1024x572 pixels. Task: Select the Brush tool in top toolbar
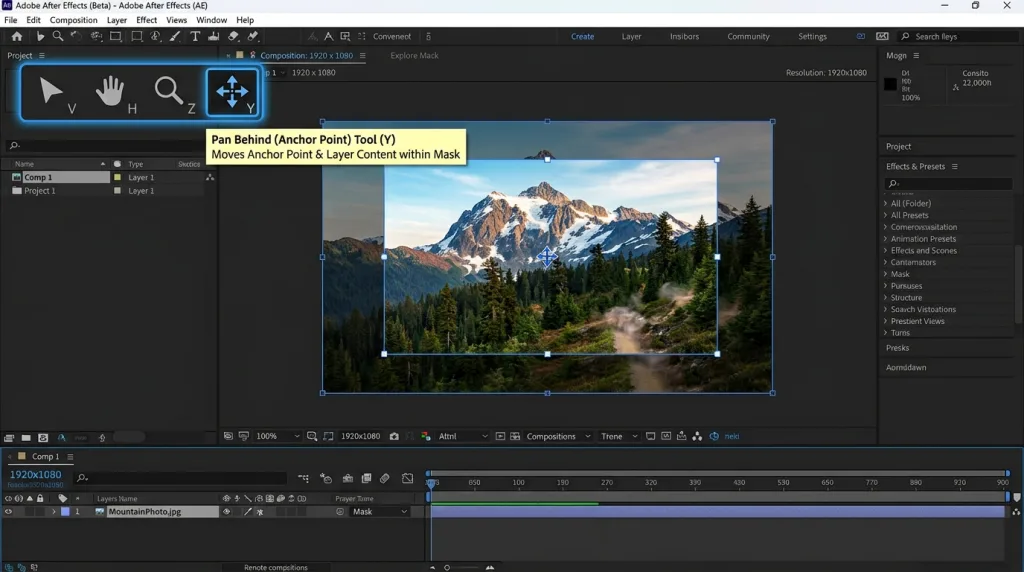click(x=174, y=37)
